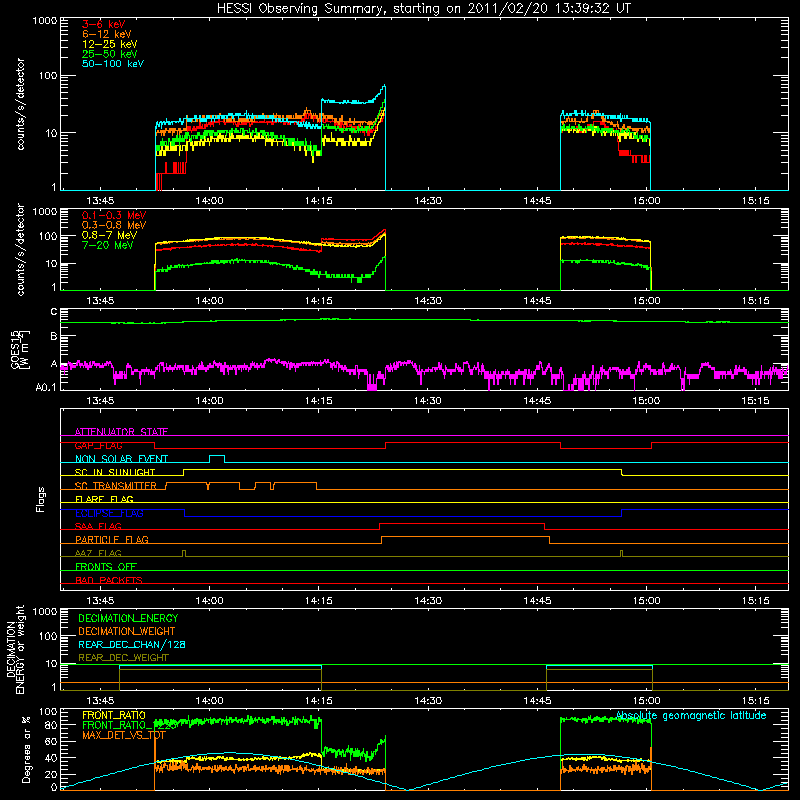
Task: Click the 'Flags' vertical axis title
Action: click(41, 499)
